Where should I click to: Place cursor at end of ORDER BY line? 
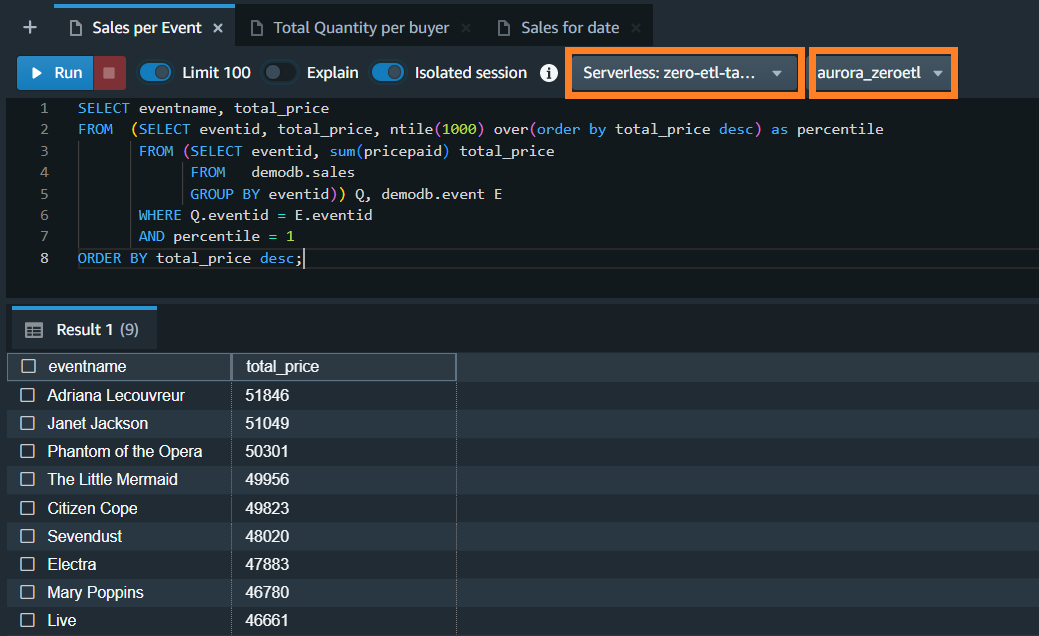point(303,258)
